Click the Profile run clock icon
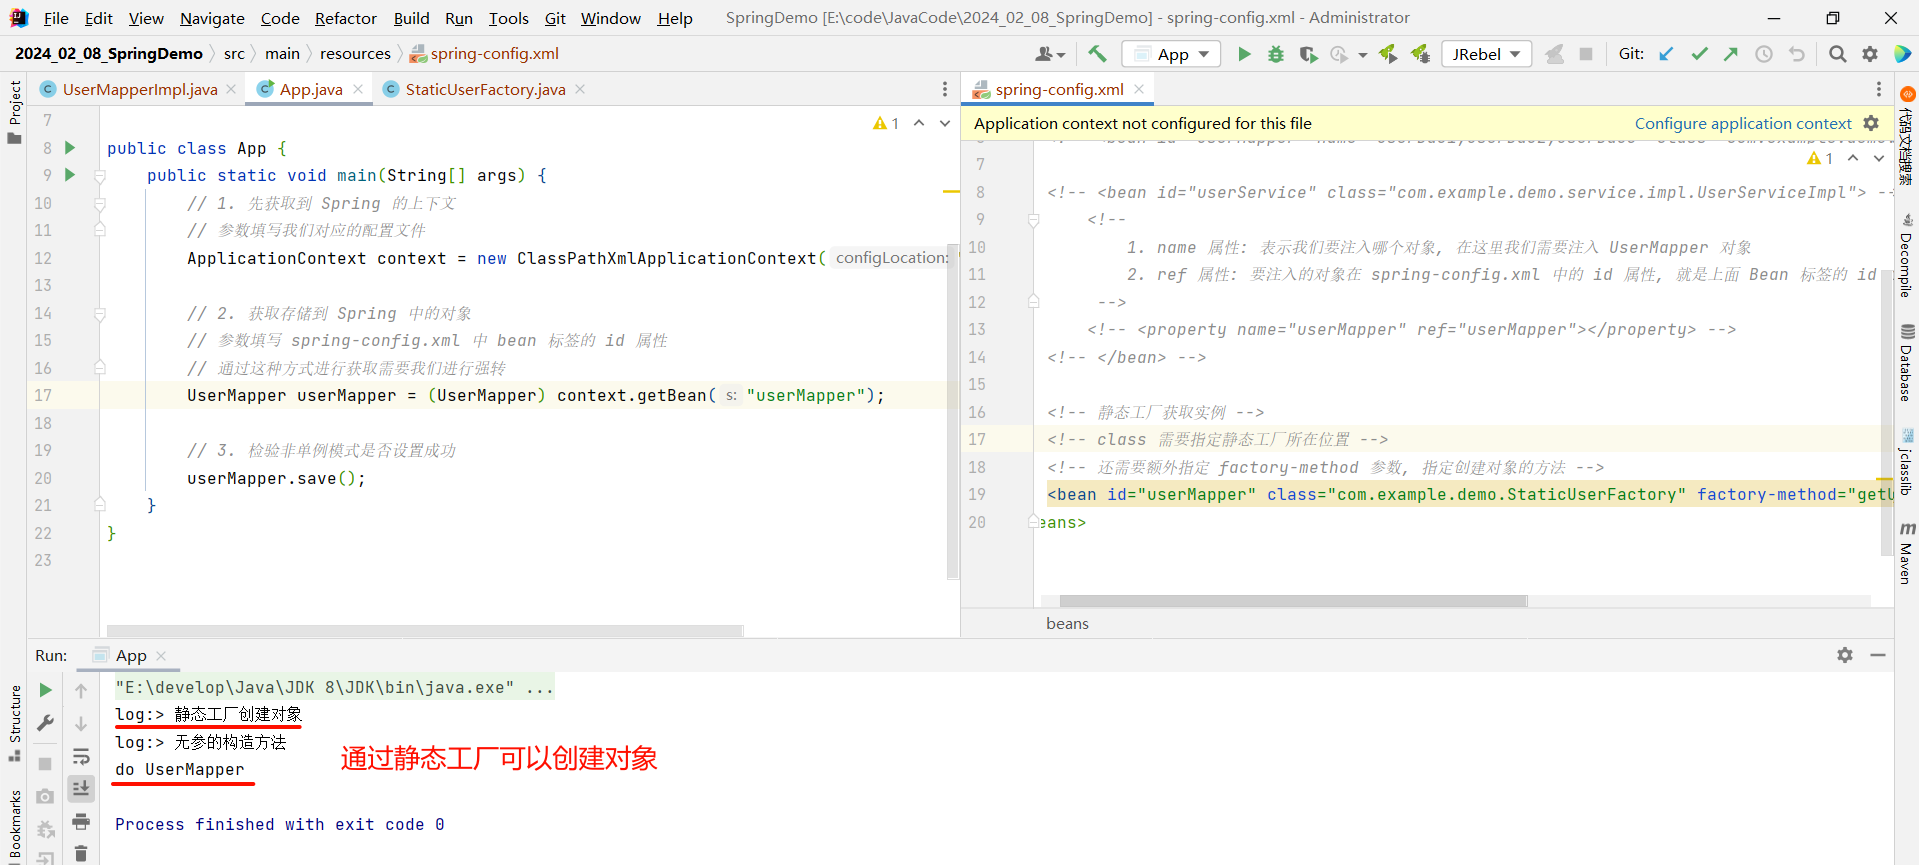 (1339, 54)
